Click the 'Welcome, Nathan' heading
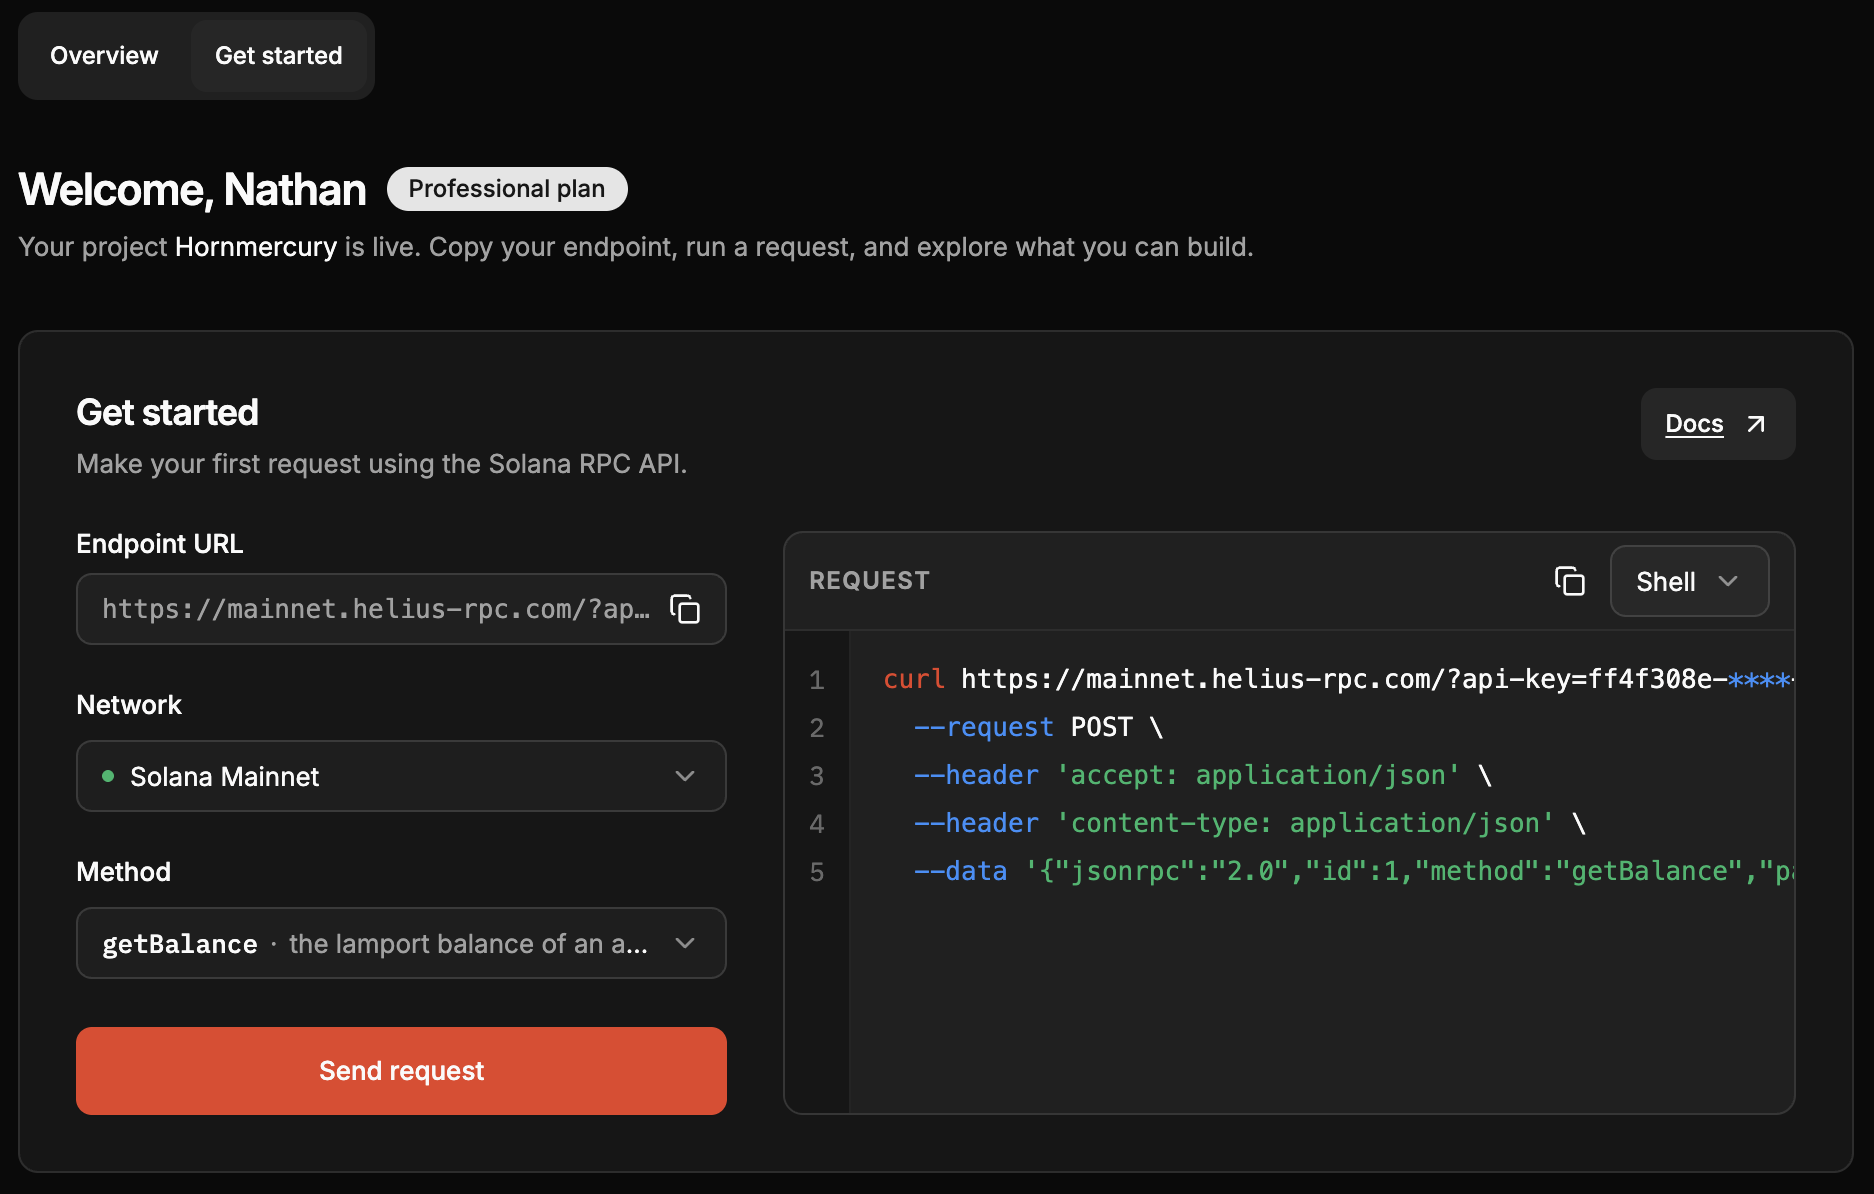1874x1194 pixels. 193,190
